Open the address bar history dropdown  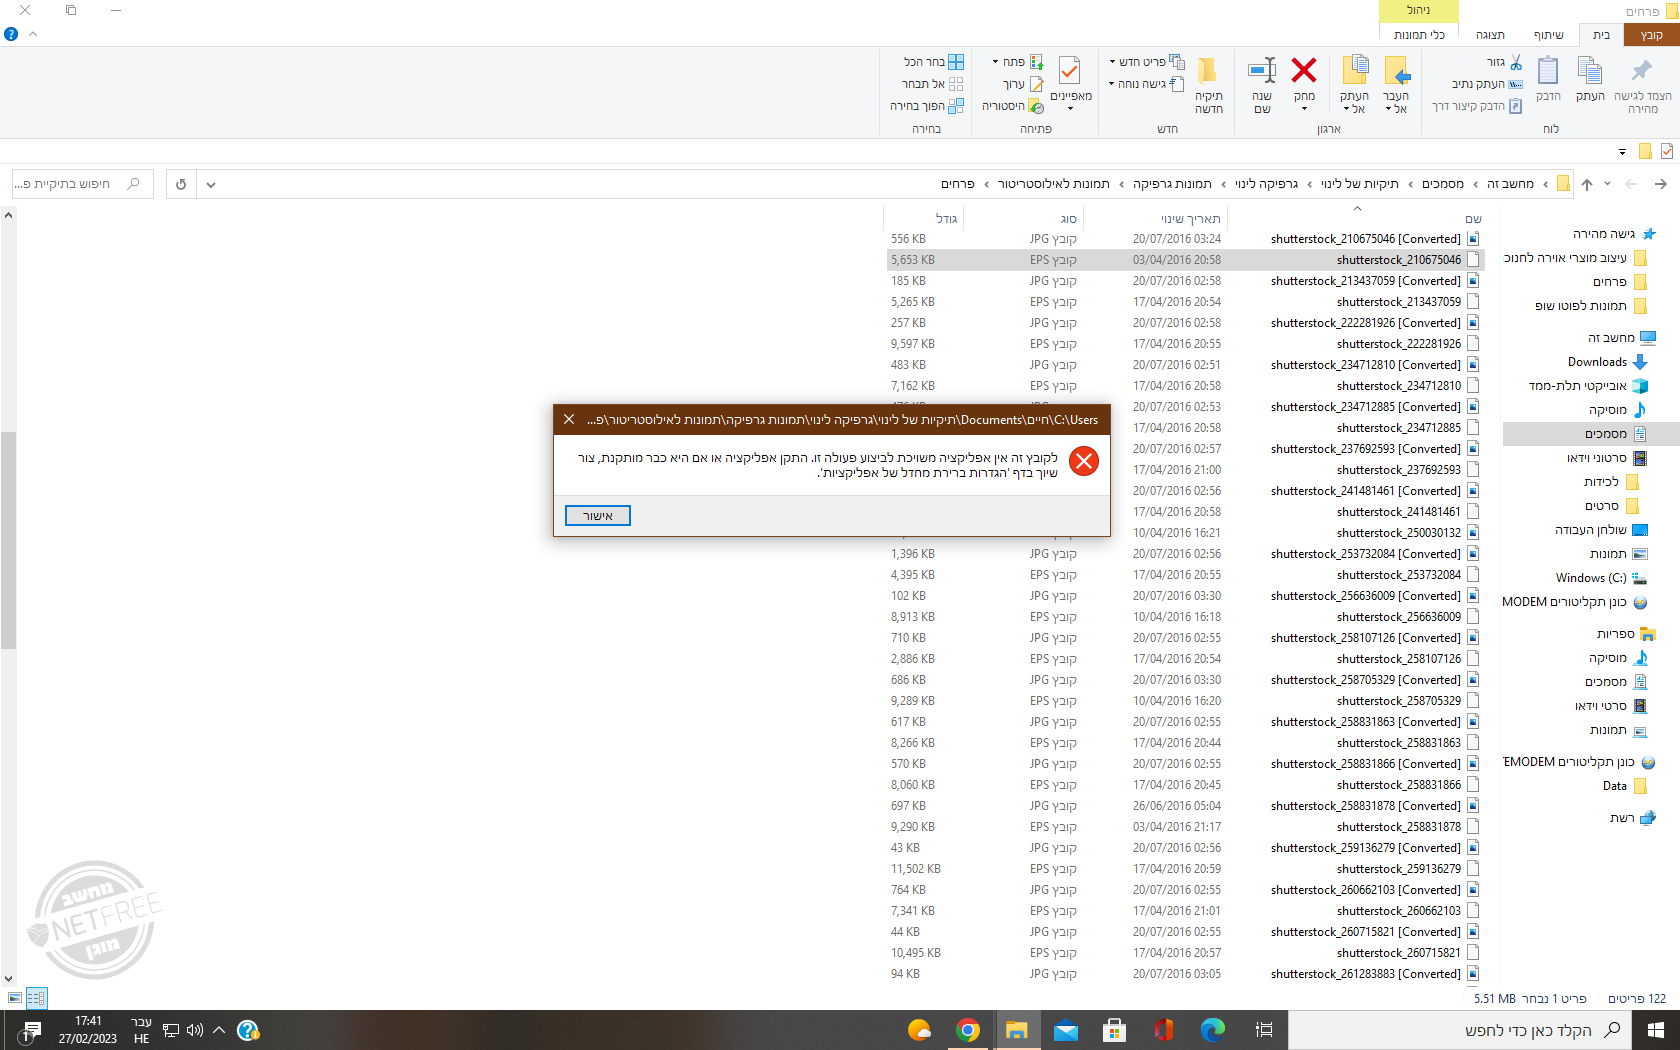click(210, 184)
